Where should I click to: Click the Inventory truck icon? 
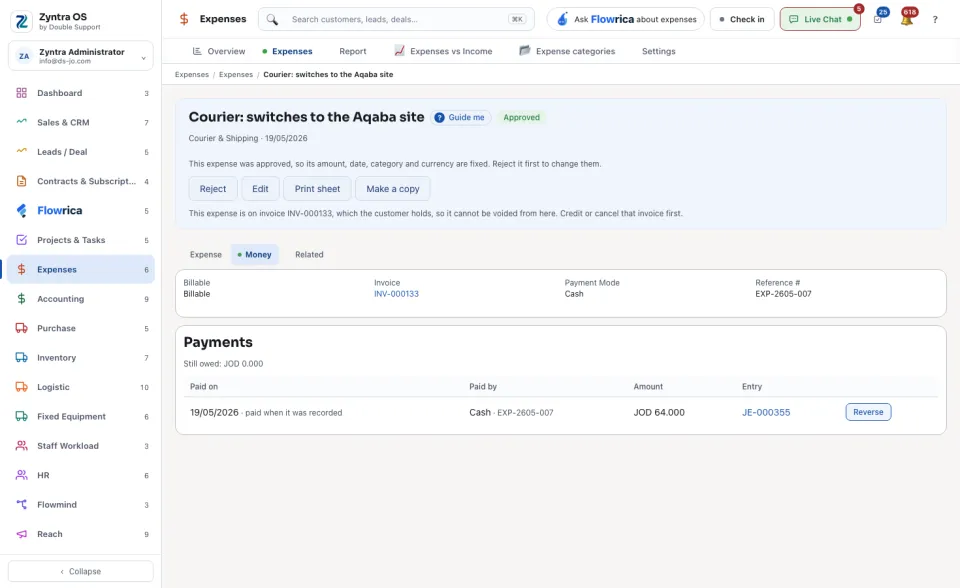21,358
